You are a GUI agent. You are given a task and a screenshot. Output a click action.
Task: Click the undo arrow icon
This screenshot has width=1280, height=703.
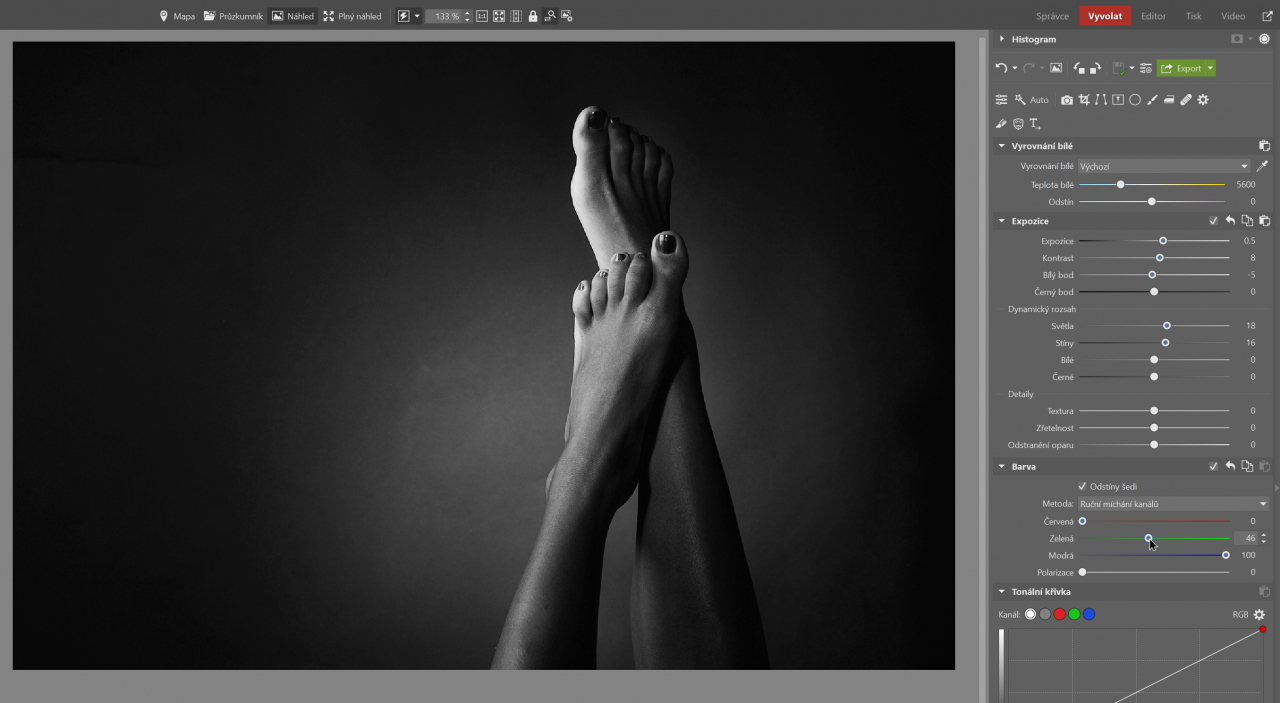1001,68
